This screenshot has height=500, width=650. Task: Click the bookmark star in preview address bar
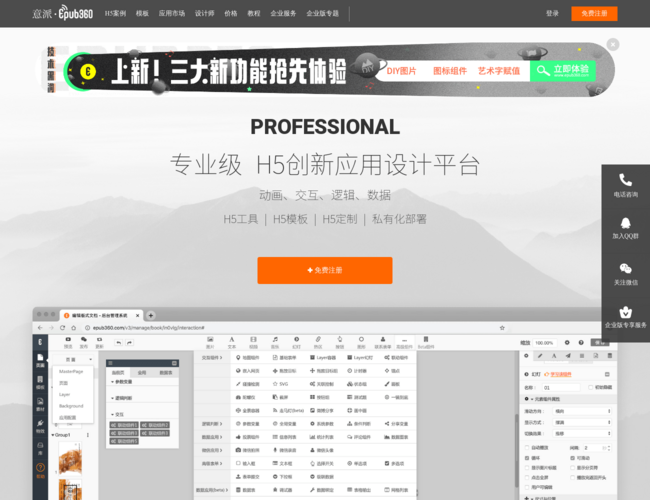pyautogui.click(x=502, y=328)
